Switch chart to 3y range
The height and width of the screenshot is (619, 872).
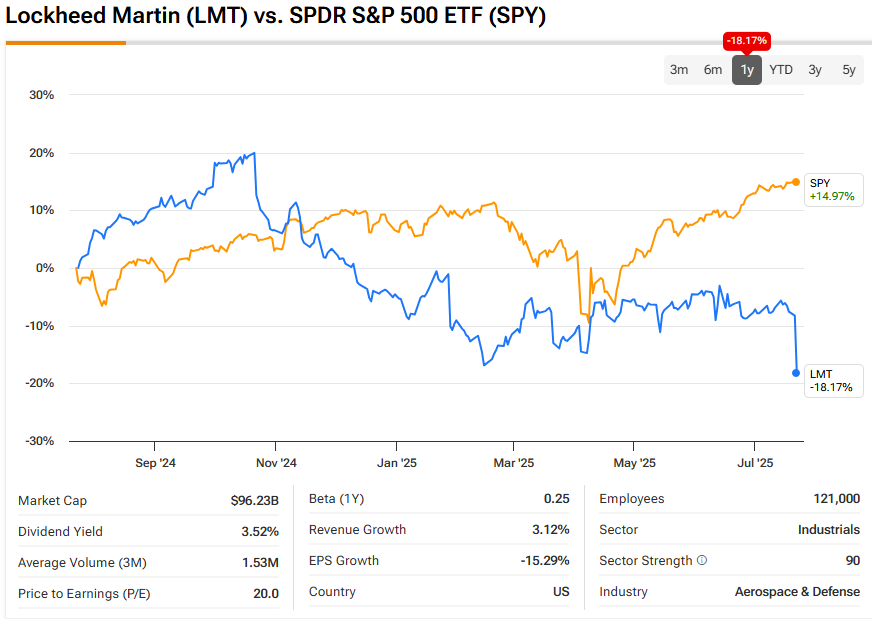point(815,70)
